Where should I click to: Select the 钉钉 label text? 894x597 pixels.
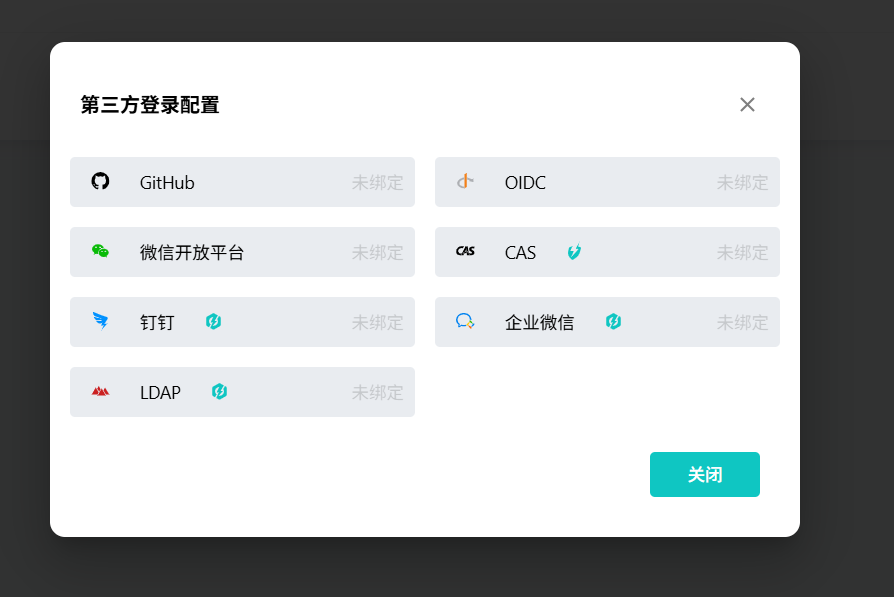(157, 323)
